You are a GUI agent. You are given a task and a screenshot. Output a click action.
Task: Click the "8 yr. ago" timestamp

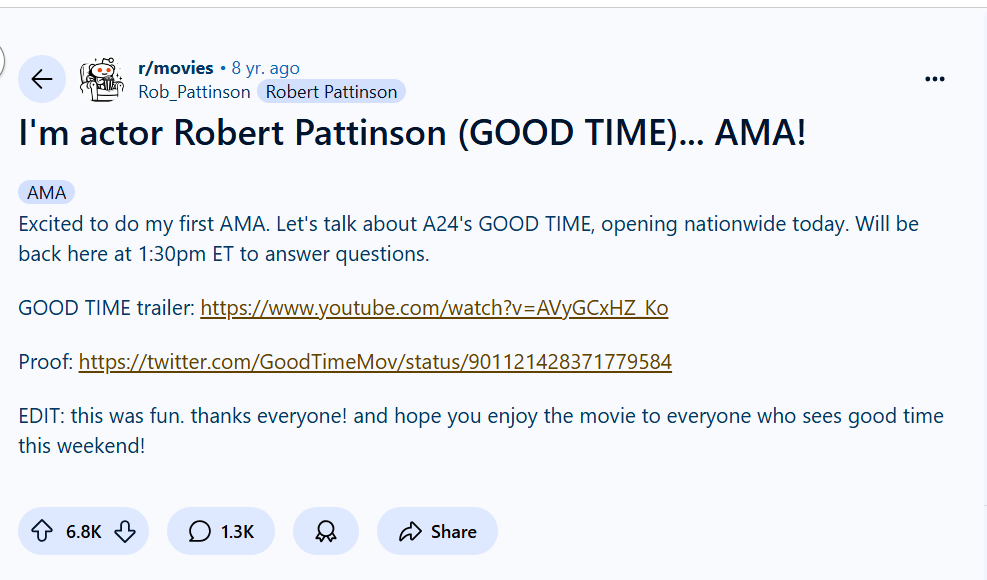point(265,68)
